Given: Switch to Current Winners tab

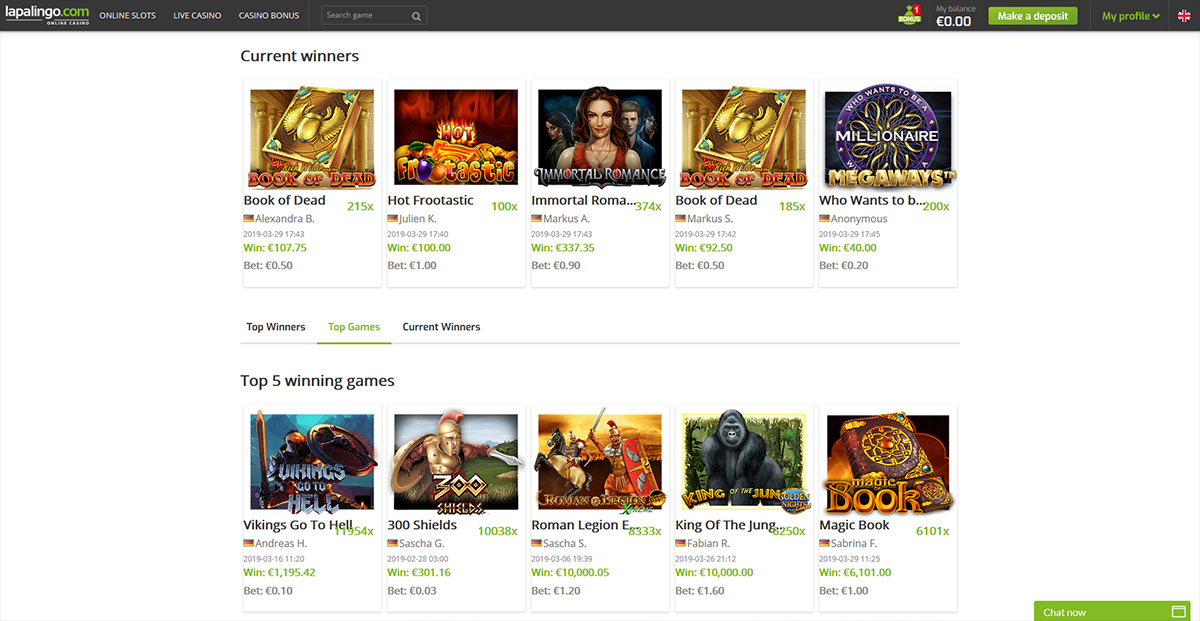Looking at the screenshot, I should [441, 327].
